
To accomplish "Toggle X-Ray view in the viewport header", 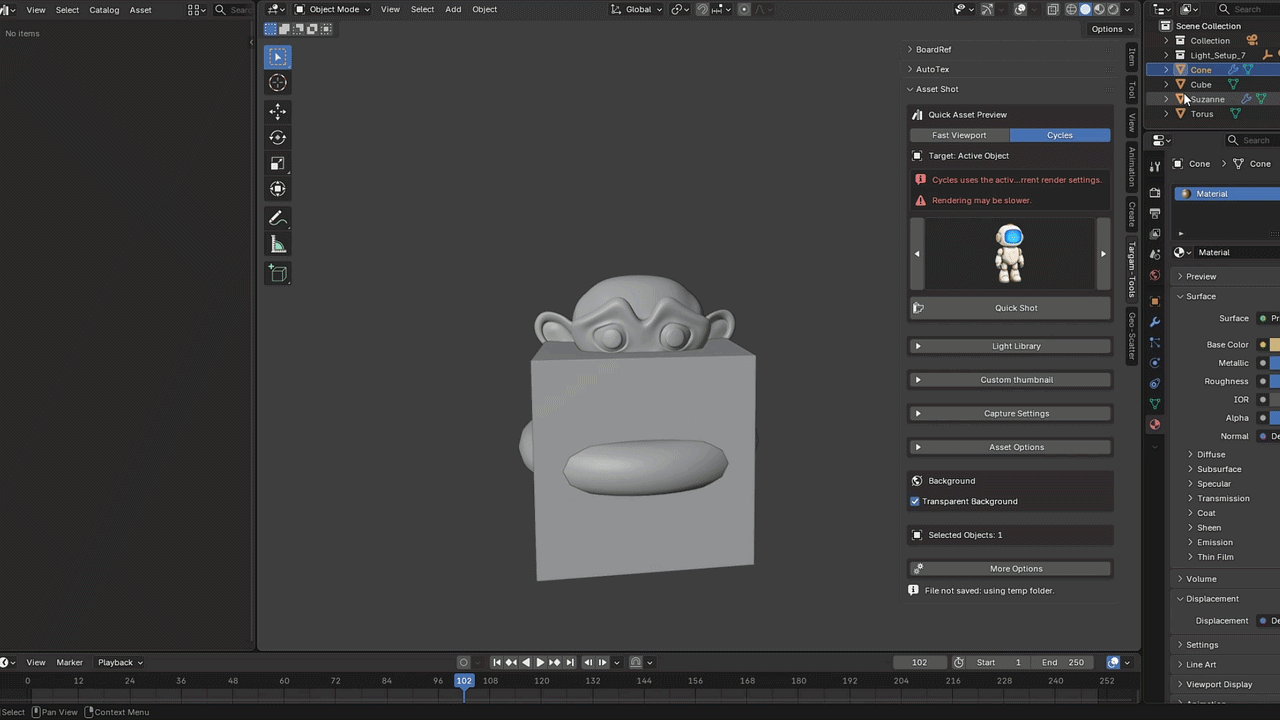I will pyautogui.click(x=1053, y=9).
